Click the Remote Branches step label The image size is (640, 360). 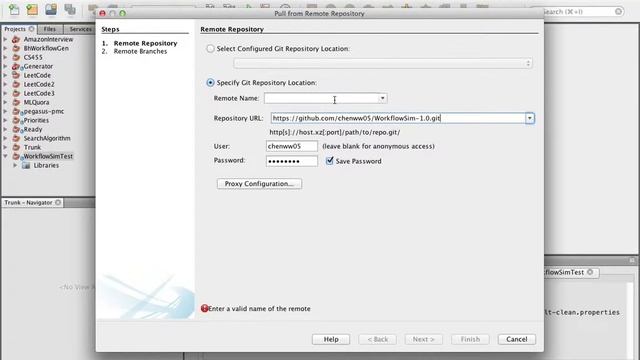pyautogui.click(x=140, y=51)
